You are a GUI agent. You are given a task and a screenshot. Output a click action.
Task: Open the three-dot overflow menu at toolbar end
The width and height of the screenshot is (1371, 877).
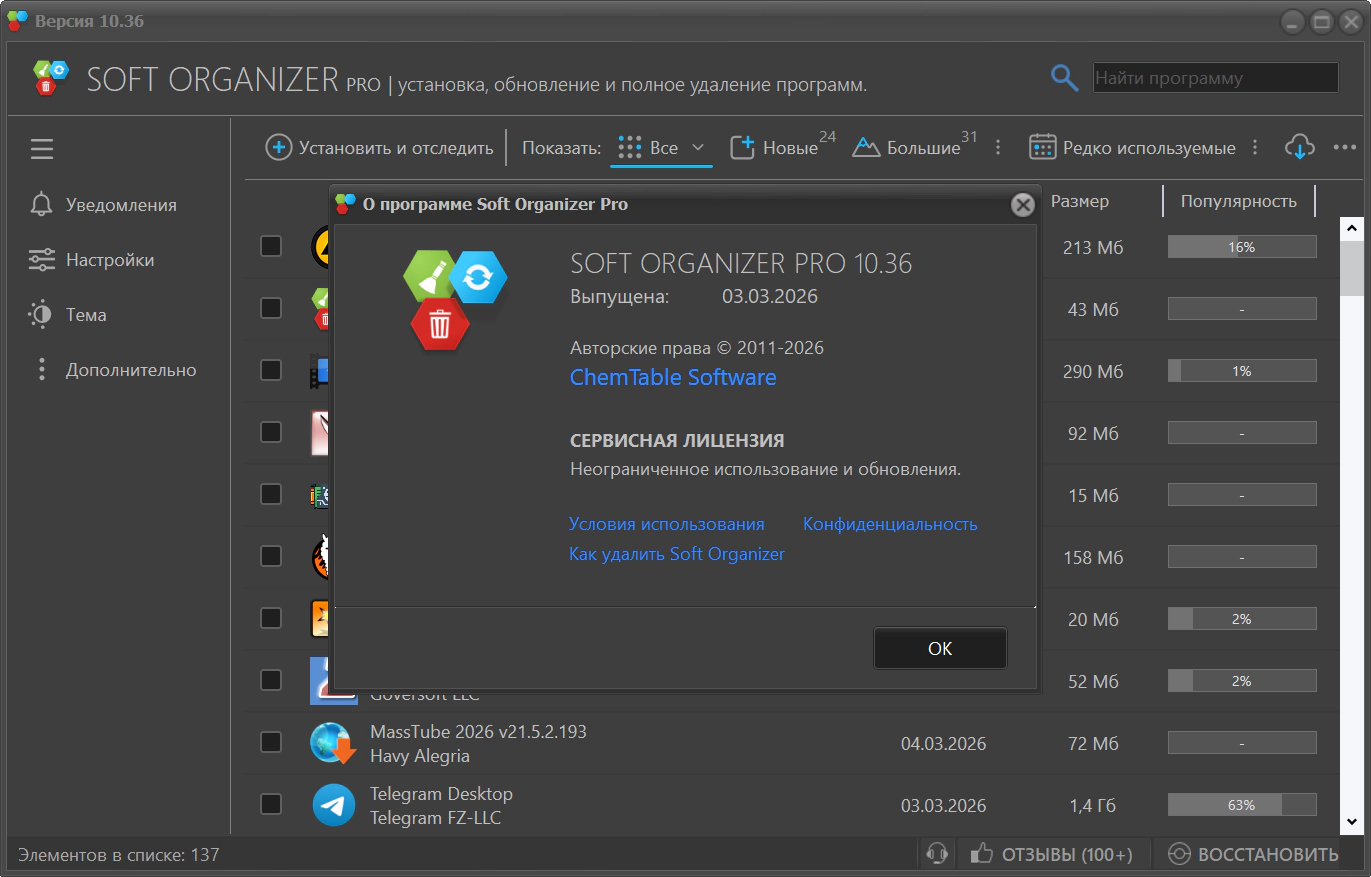click(1344, 148)
